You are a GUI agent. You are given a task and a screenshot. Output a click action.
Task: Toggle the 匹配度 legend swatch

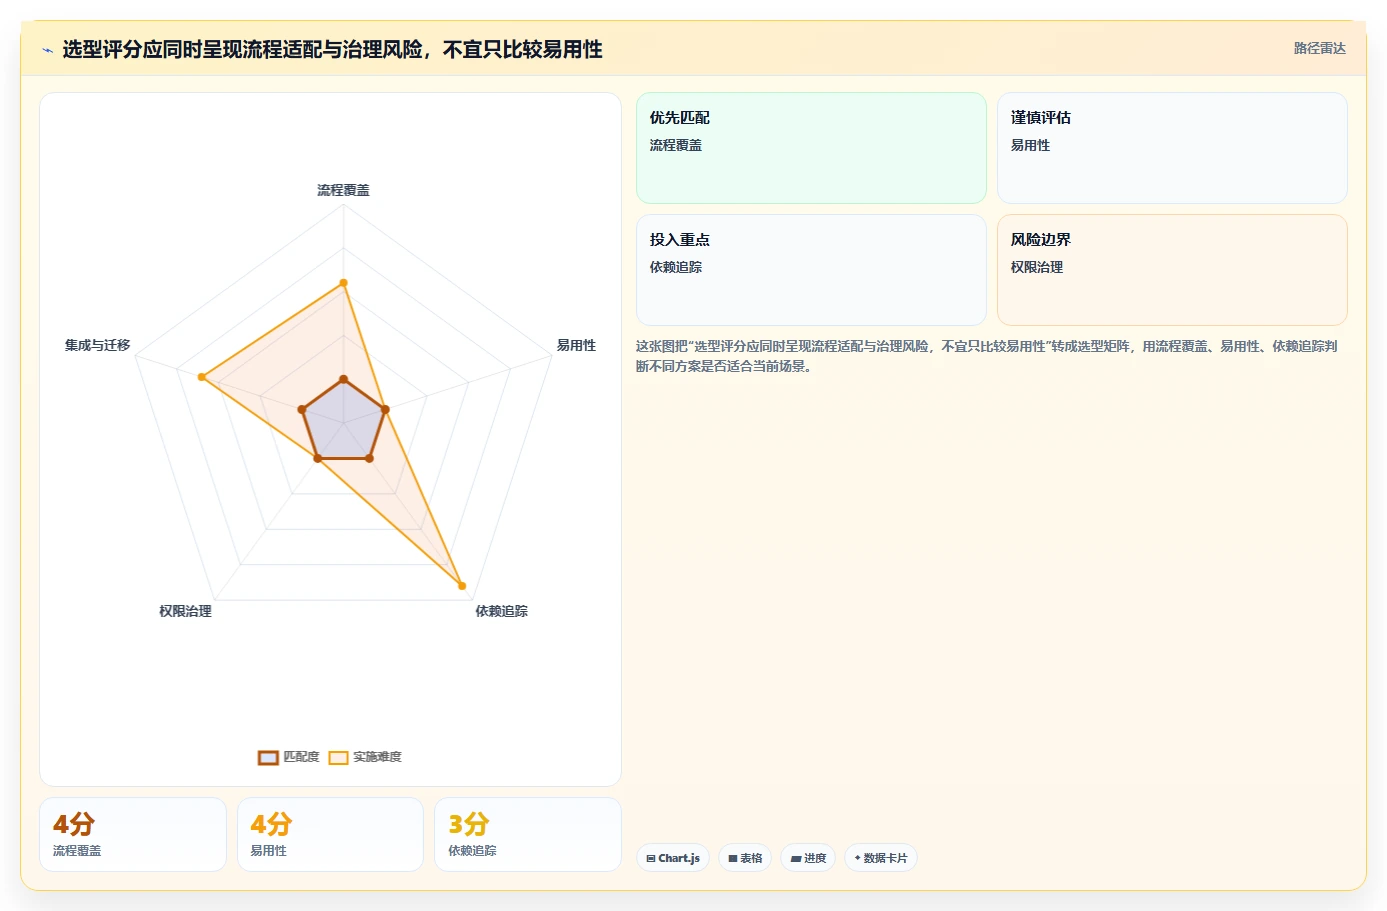point(268,757)
